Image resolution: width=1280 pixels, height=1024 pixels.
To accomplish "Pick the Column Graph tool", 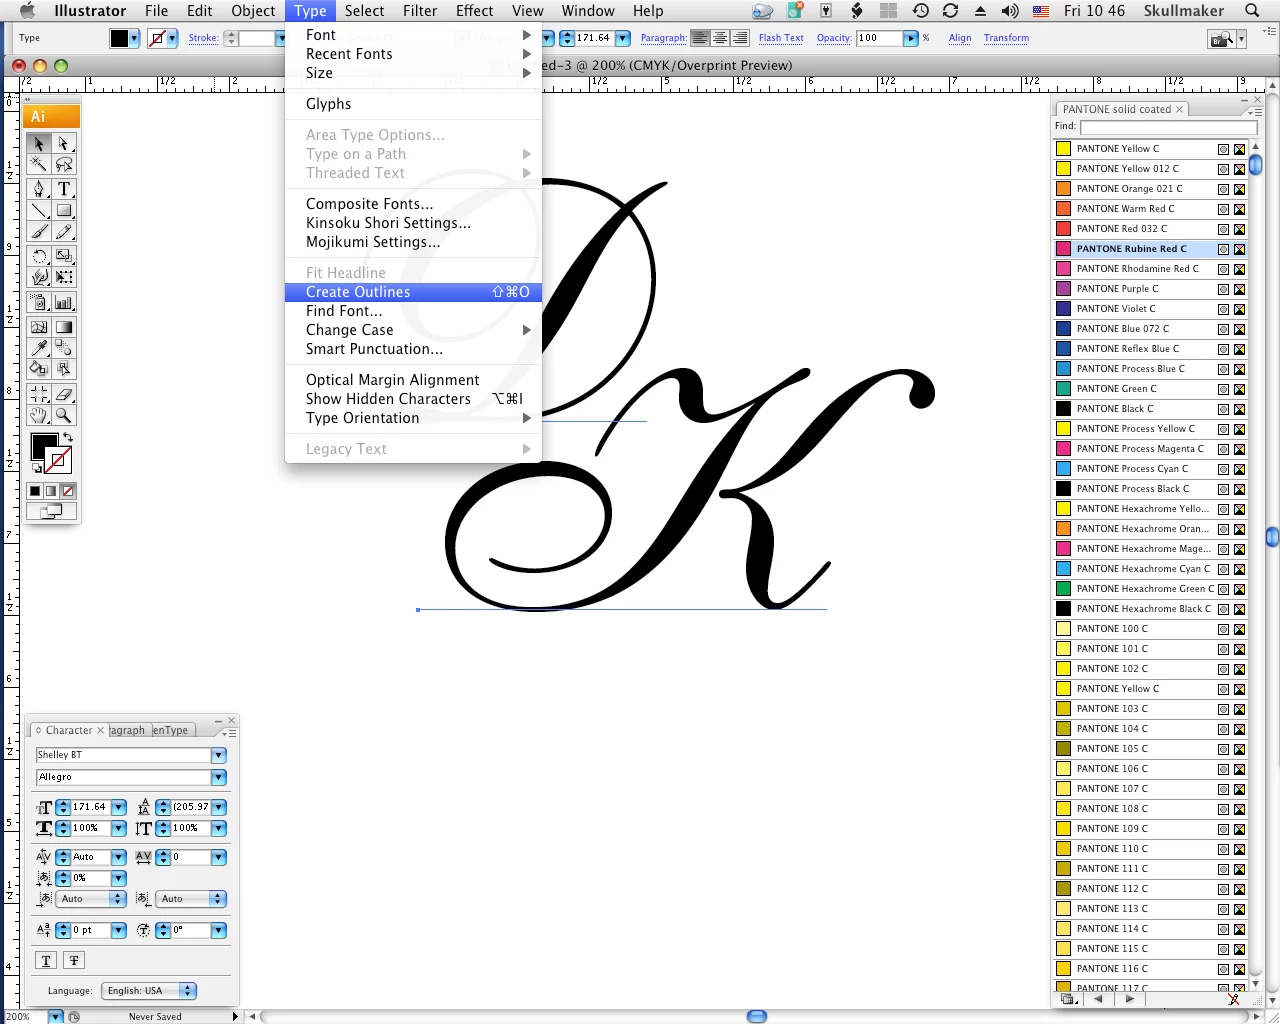I will (x=64, y=302).
